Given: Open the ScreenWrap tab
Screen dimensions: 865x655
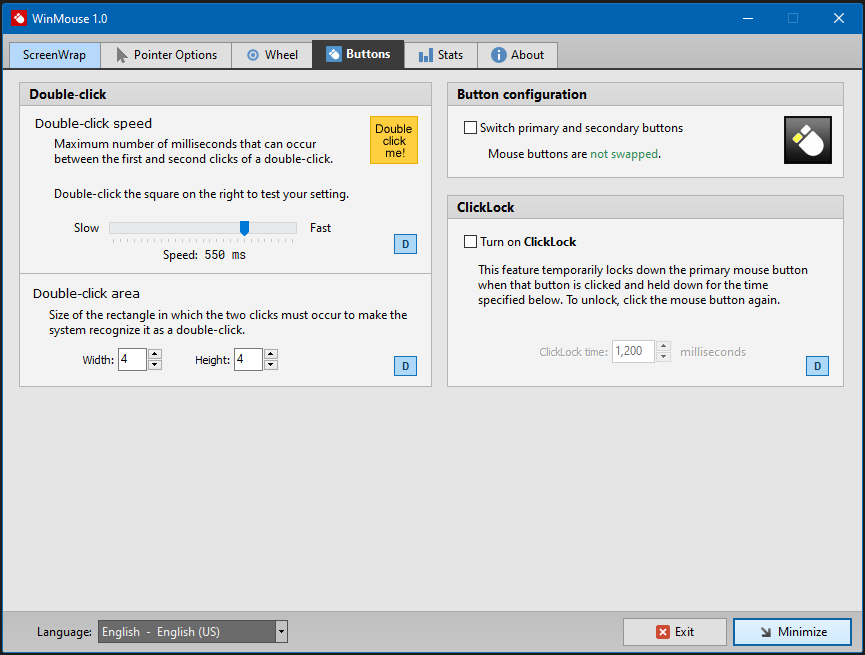Looking at the screenshot, I should [55, 55].
